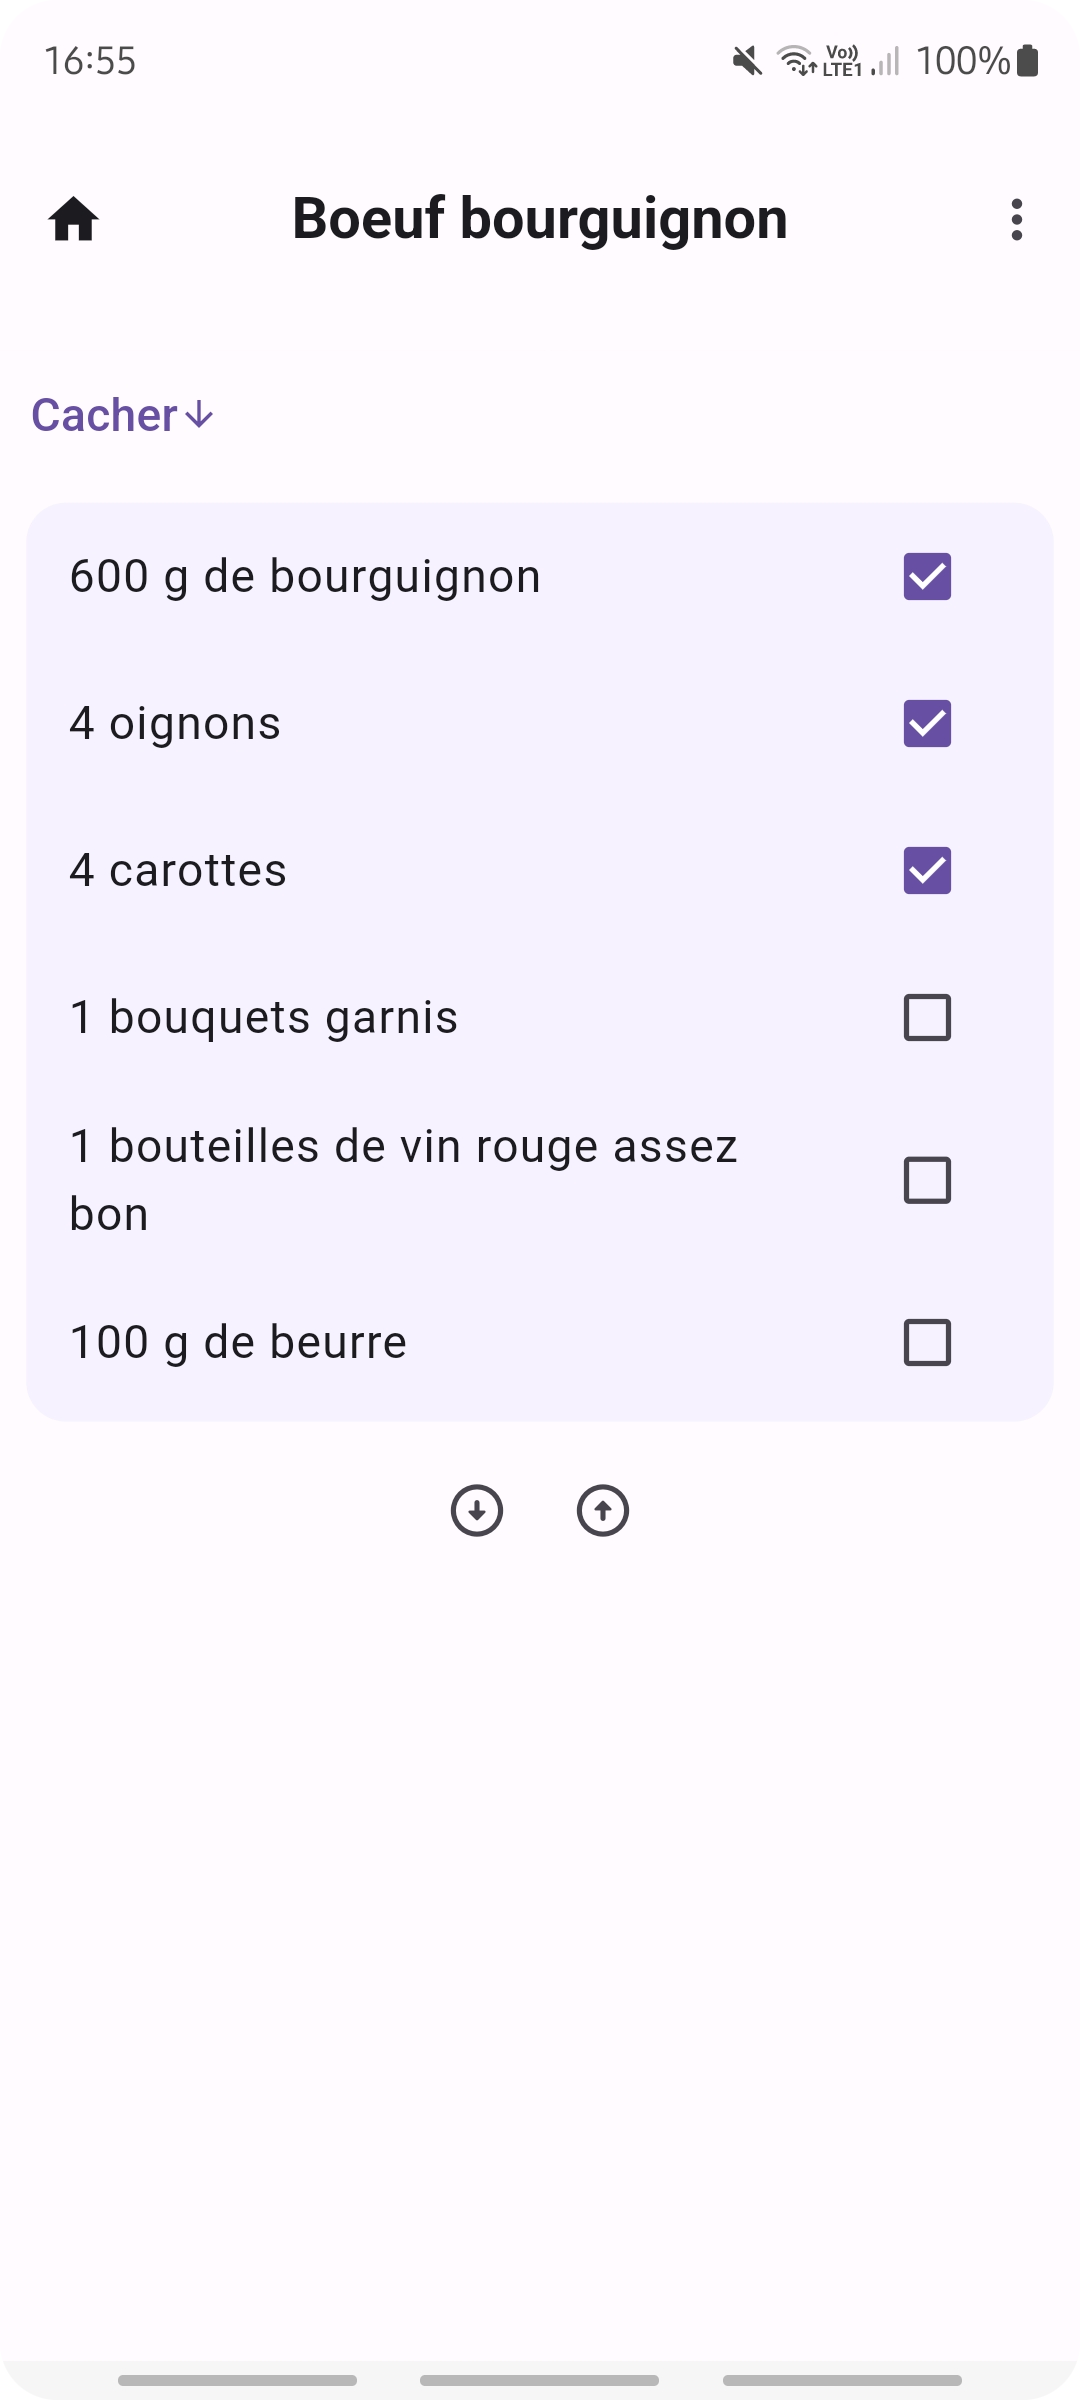Tap the Boeuf bourguignon title
The height and width of the screenshot is (2400, 1080).
click(x=540, y=219)
